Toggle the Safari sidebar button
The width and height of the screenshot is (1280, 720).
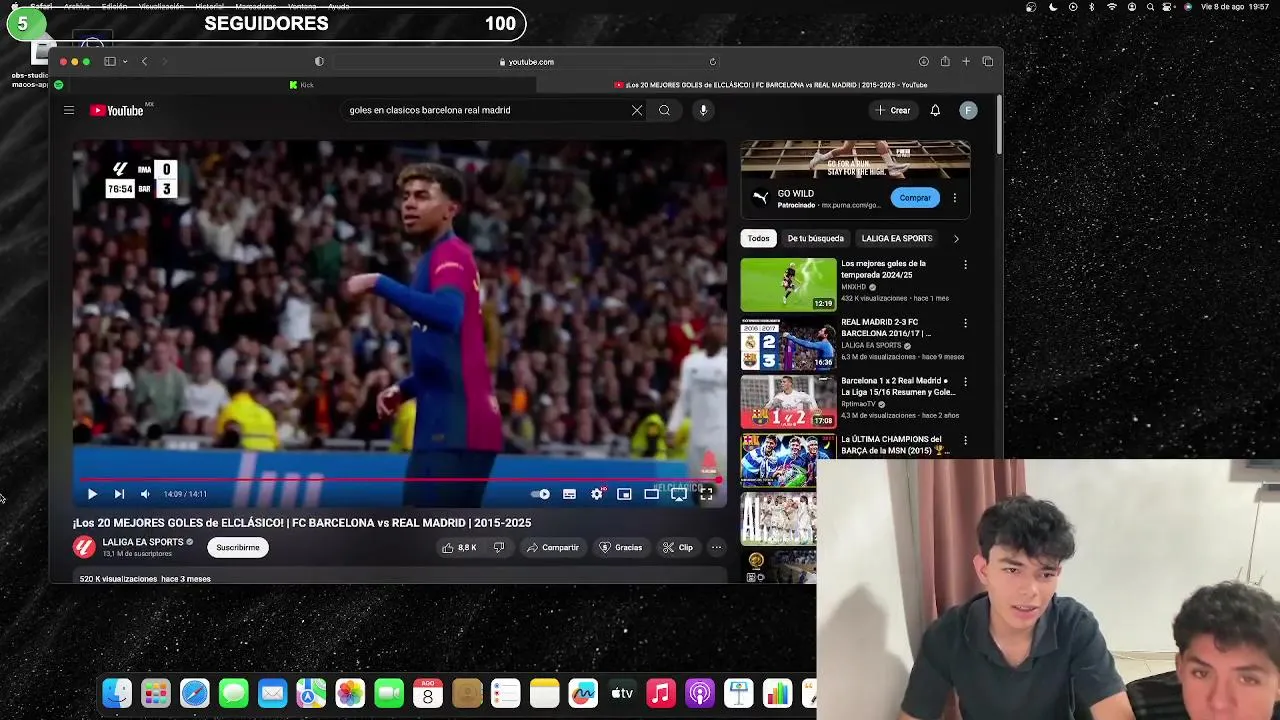110,62
